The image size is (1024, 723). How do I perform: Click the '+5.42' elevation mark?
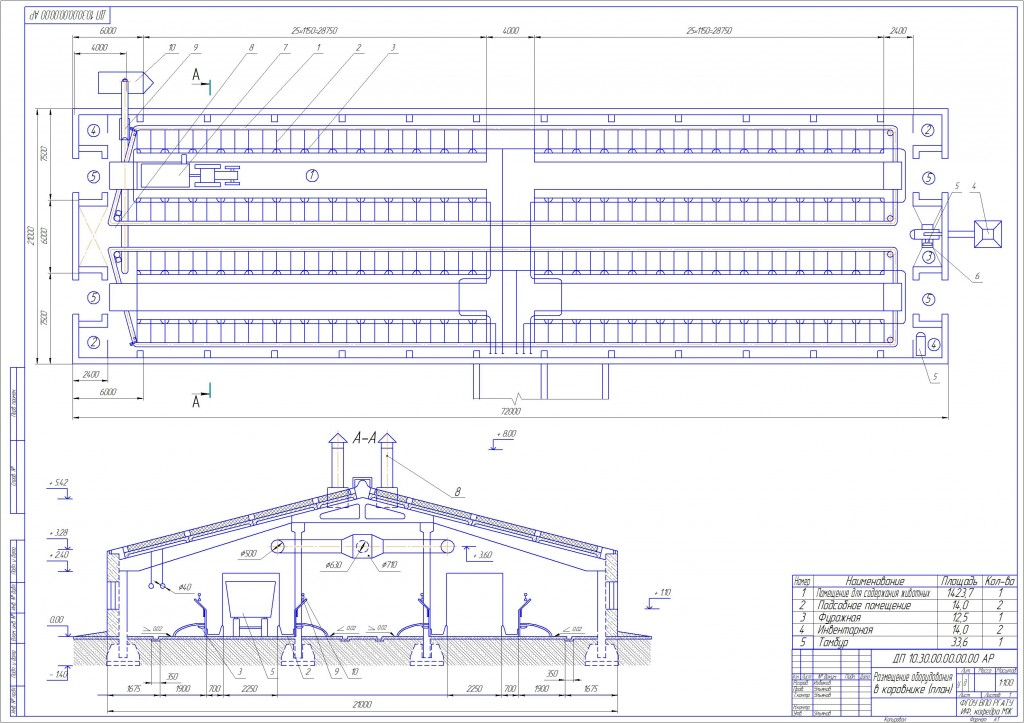(58, 483)
